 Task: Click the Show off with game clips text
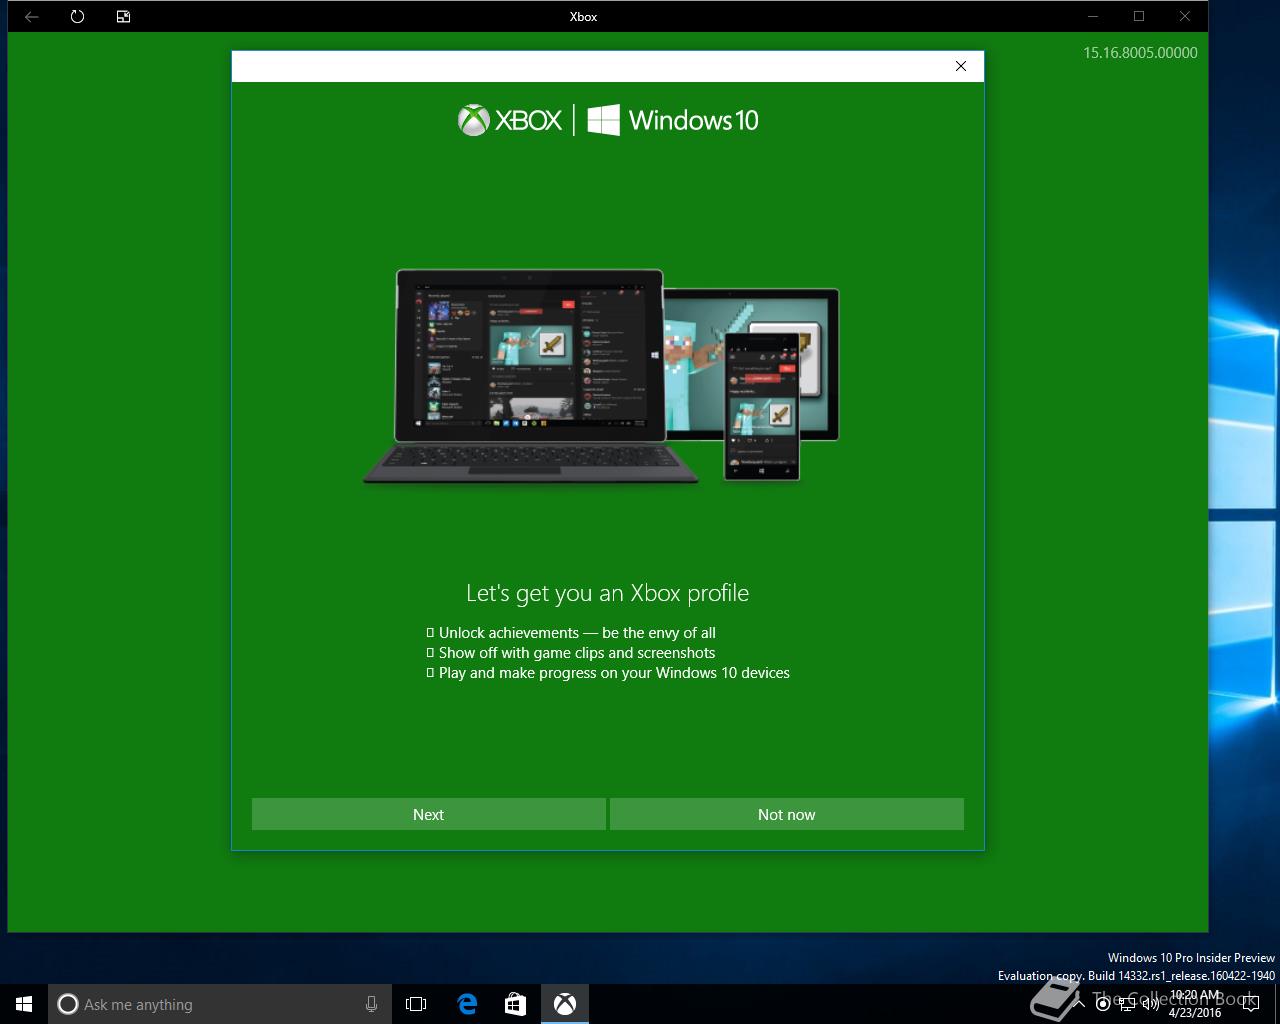point(577,652)
